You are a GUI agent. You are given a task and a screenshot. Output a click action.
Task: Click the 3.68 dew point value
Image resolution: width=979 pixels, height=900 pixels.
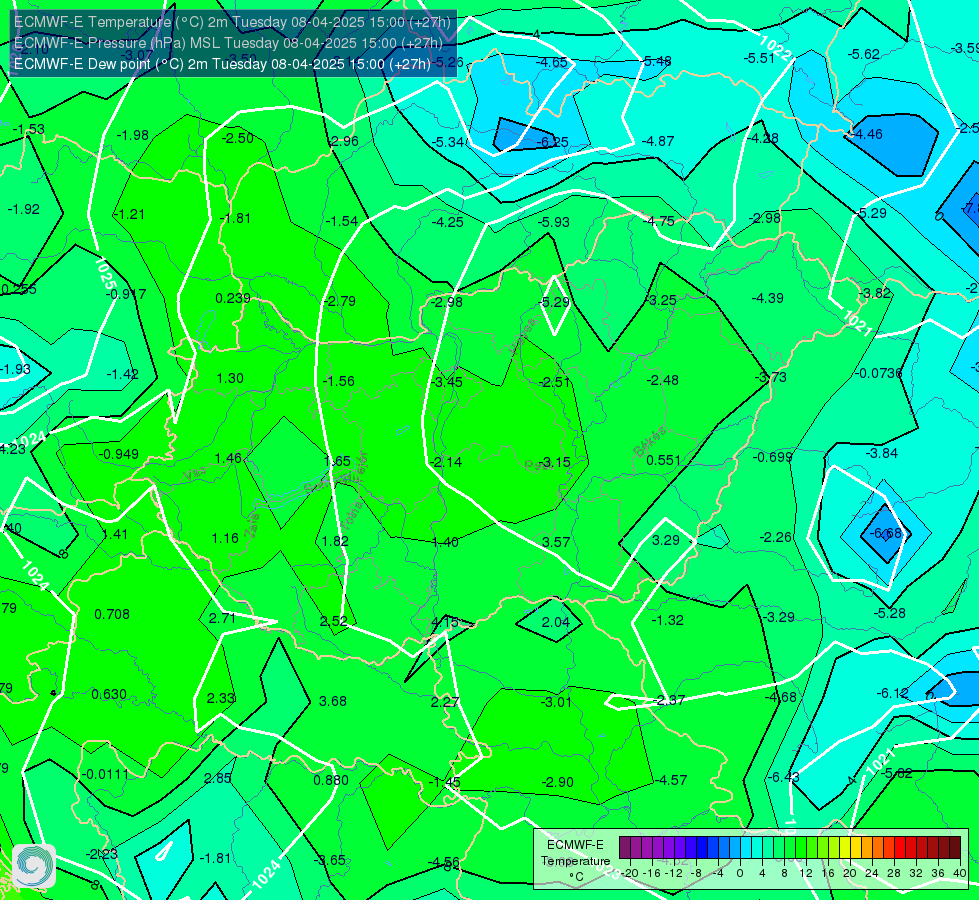coord(333,701)
